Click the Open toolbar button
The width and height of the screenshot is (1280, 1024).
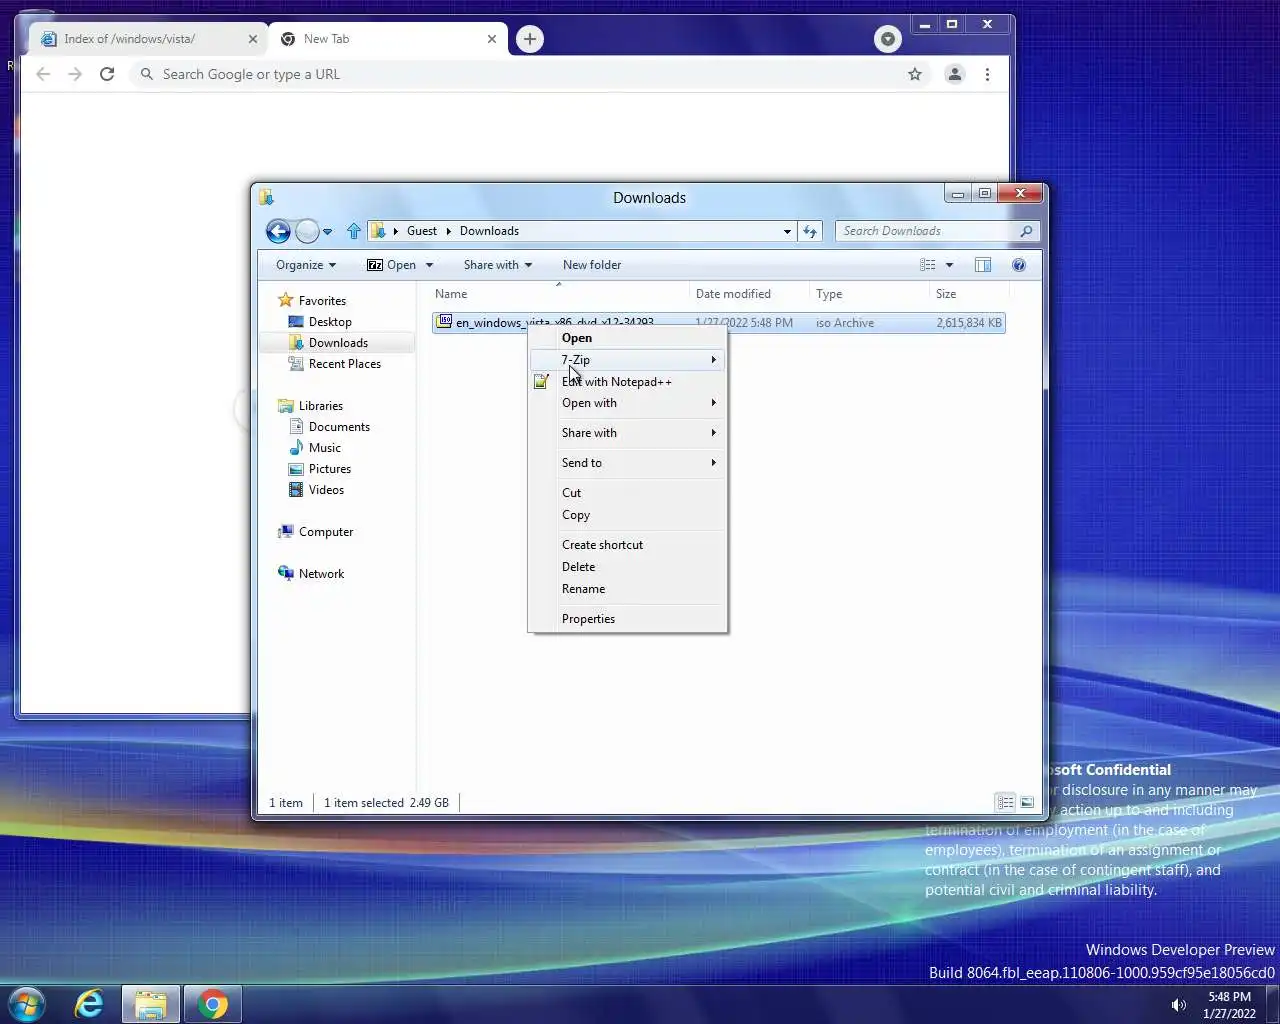point(391,265)
